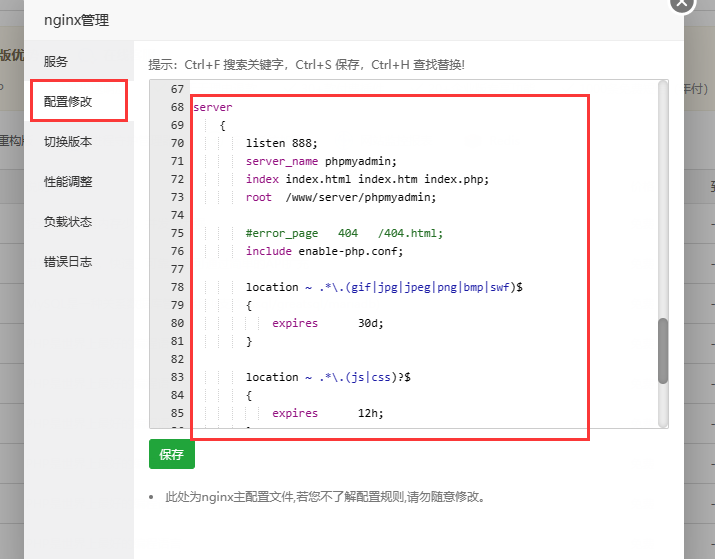Click line number 82 in gutter
The image size is (715, 559).
point(177,359)
